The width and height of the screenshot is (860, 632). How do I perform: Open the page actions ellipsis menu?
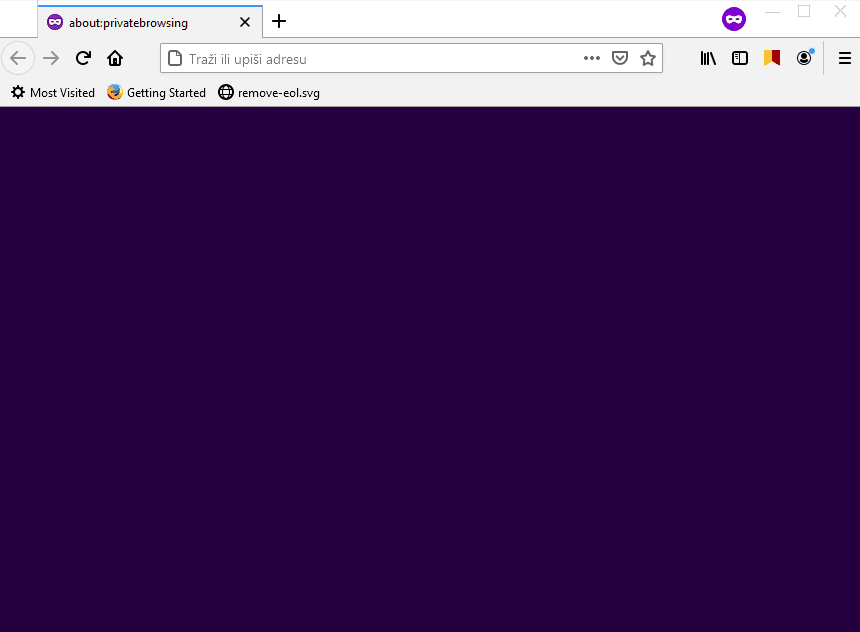point(592,58)
